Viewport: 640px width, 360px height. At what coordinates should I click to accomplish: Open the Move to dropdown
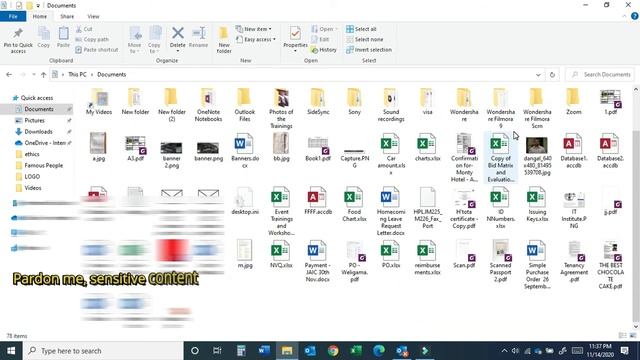point(134,40)
